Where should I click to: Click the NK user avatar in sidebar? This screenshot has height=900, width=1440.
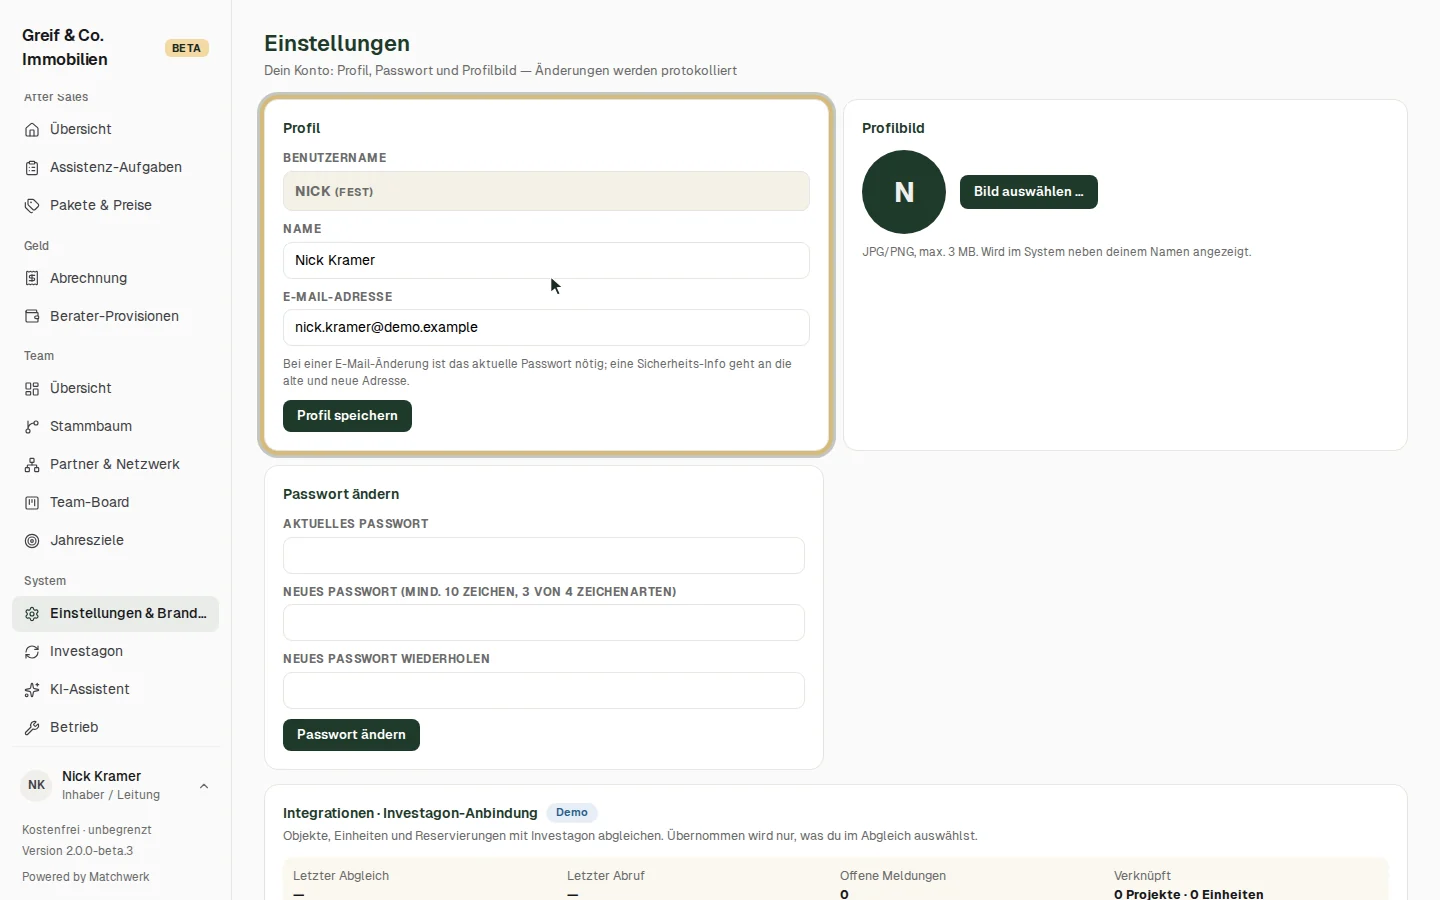coord(37,786)
